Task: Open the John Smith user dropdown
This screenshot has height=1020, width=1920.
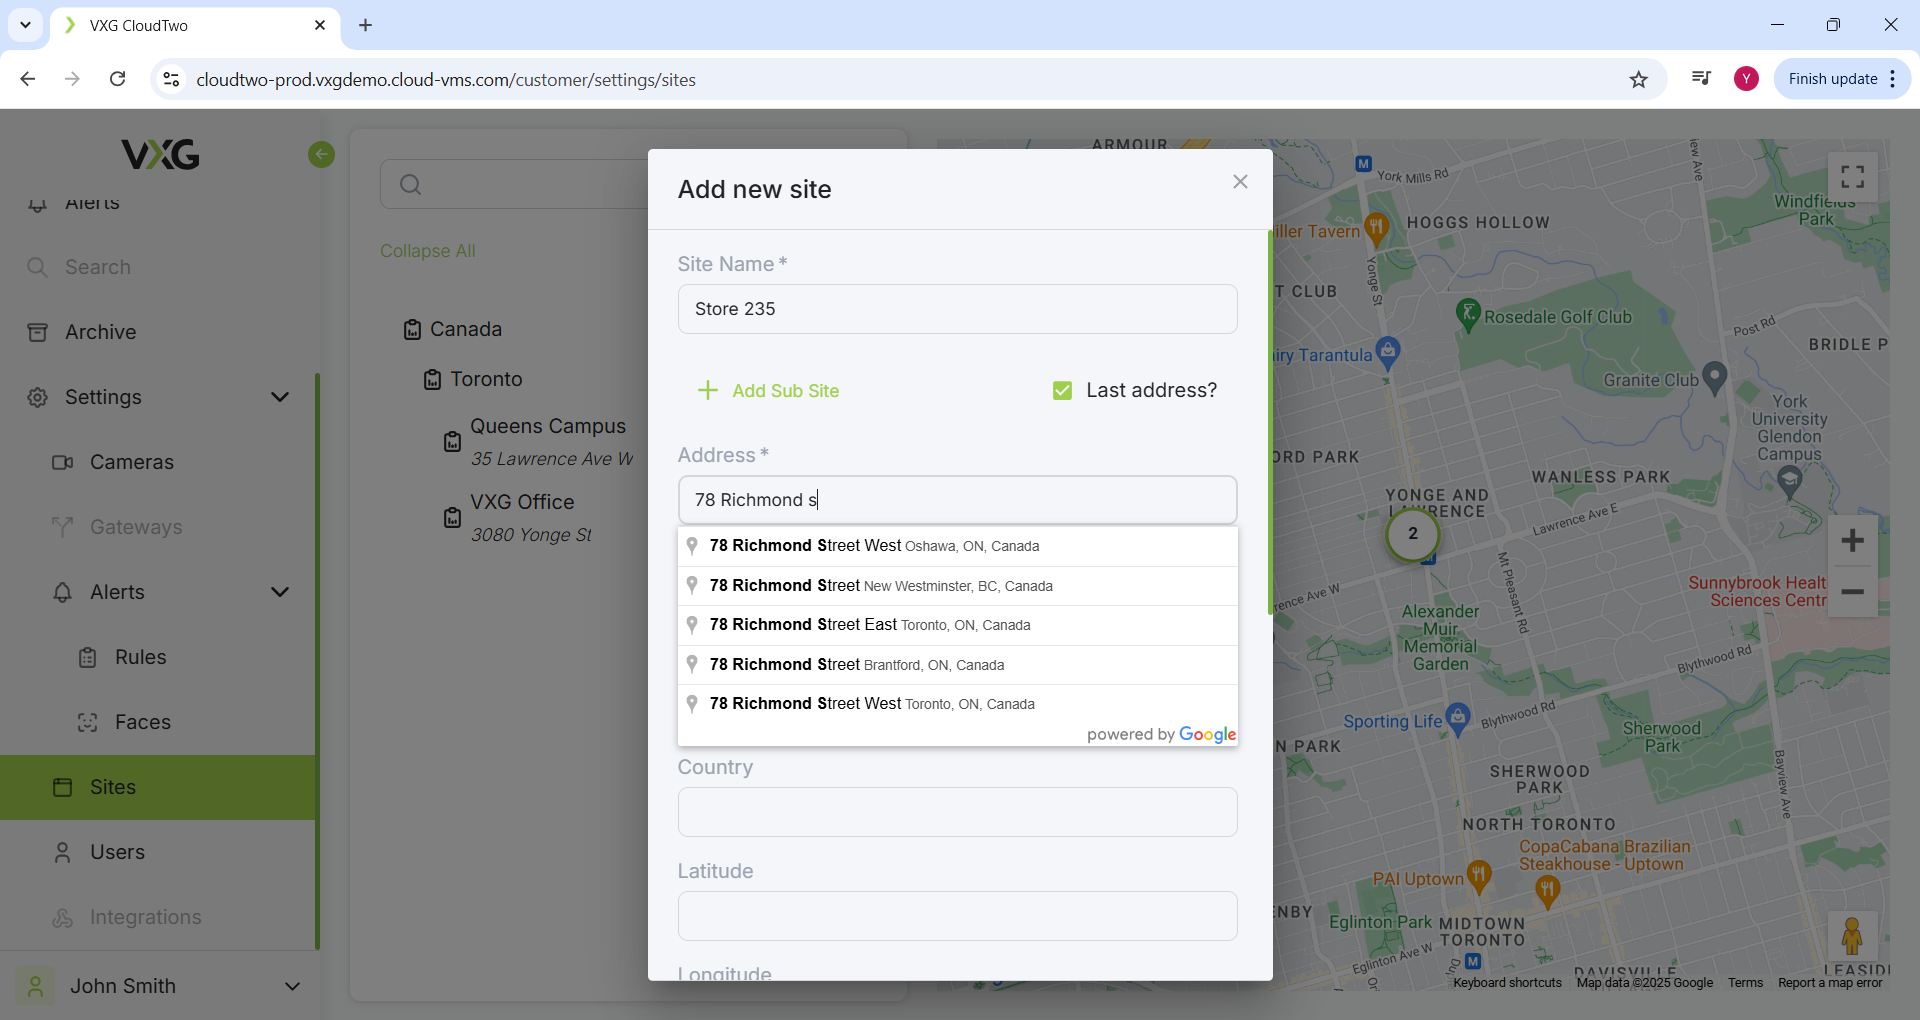Action: point(292,986)
